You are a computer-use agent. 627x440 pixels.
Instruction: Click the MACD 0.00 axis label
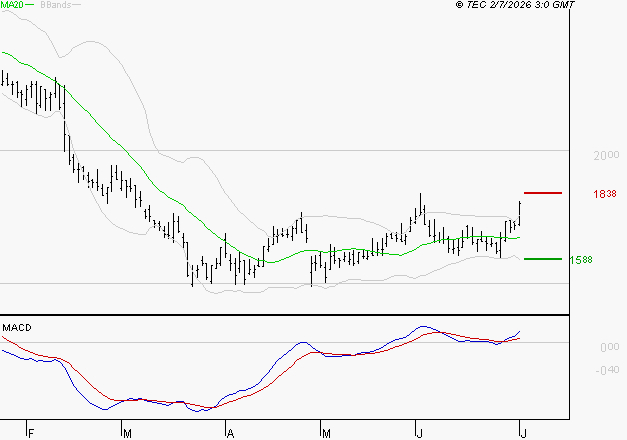point(610,347)
